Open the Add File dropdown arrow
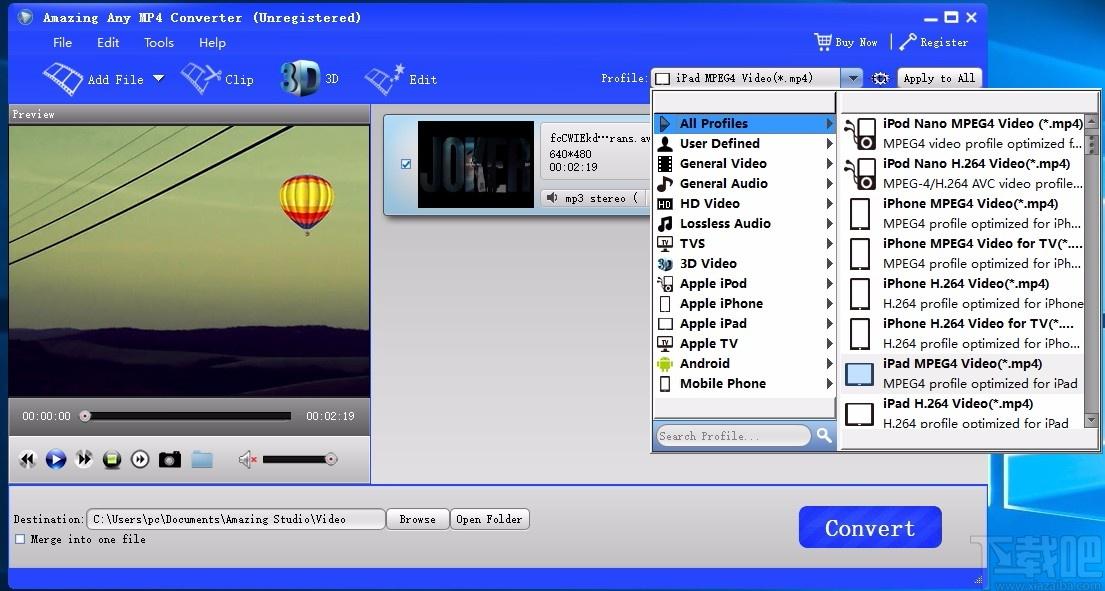1105x591 pixels. click(159, 78)
